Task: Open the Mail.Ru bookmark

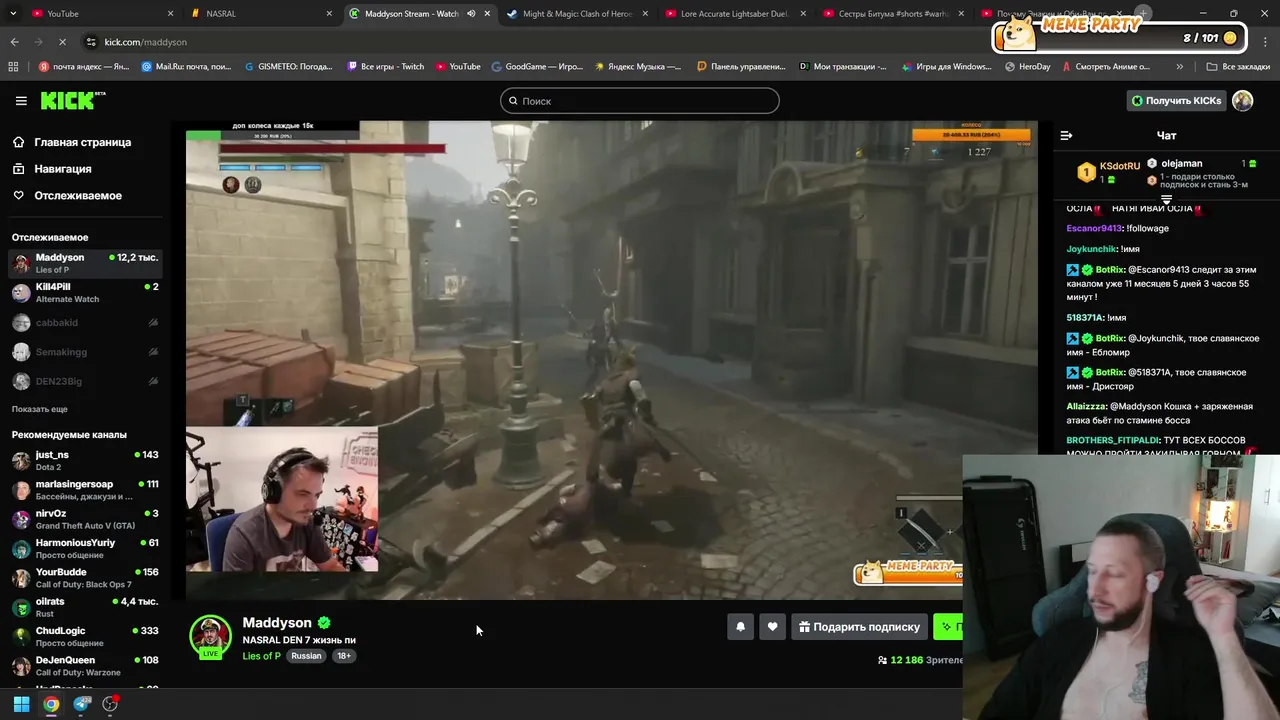Action: click(x=186, y=67)
